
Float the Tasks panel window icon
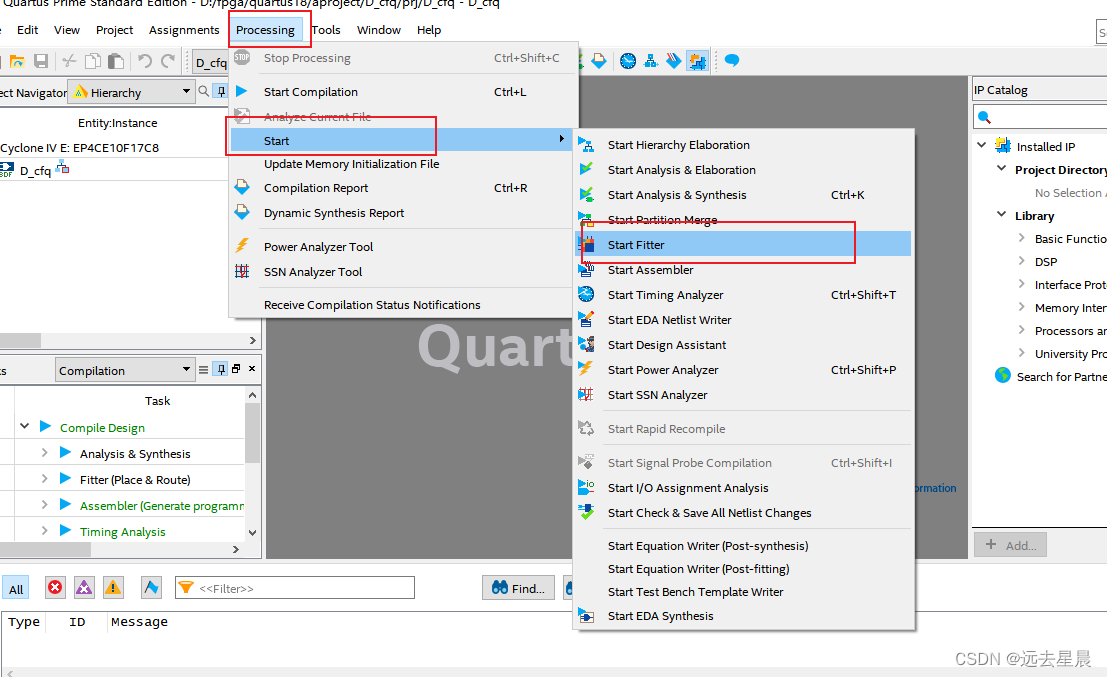236,369
